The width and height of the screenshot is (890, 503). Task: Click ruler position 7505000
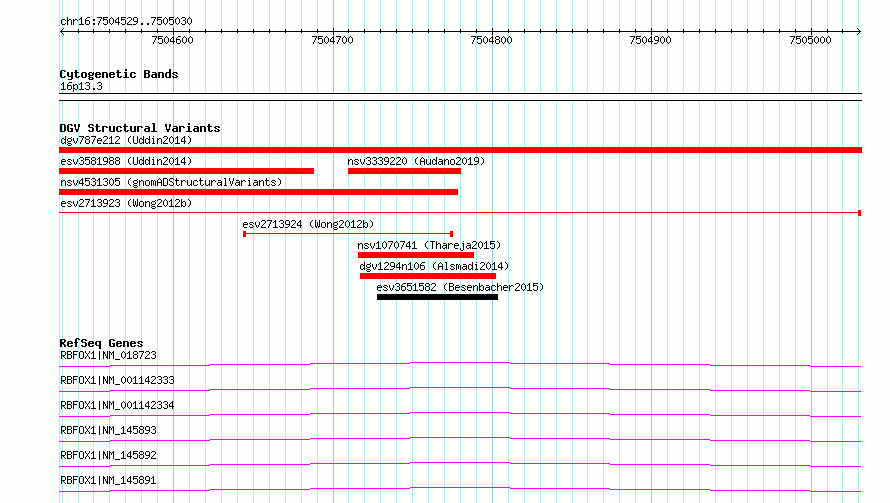coord(811,40)
